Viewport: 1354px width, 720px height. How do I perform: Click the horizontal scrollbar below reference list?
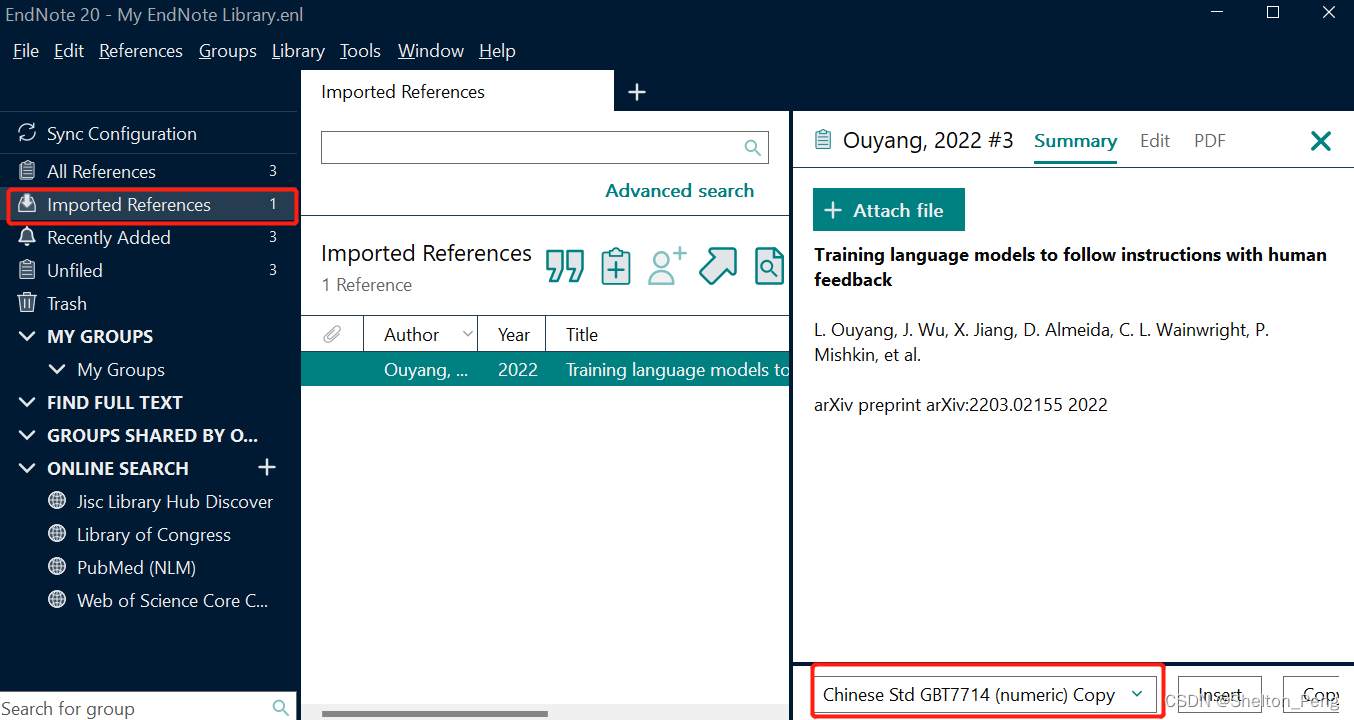pos(435,714)
